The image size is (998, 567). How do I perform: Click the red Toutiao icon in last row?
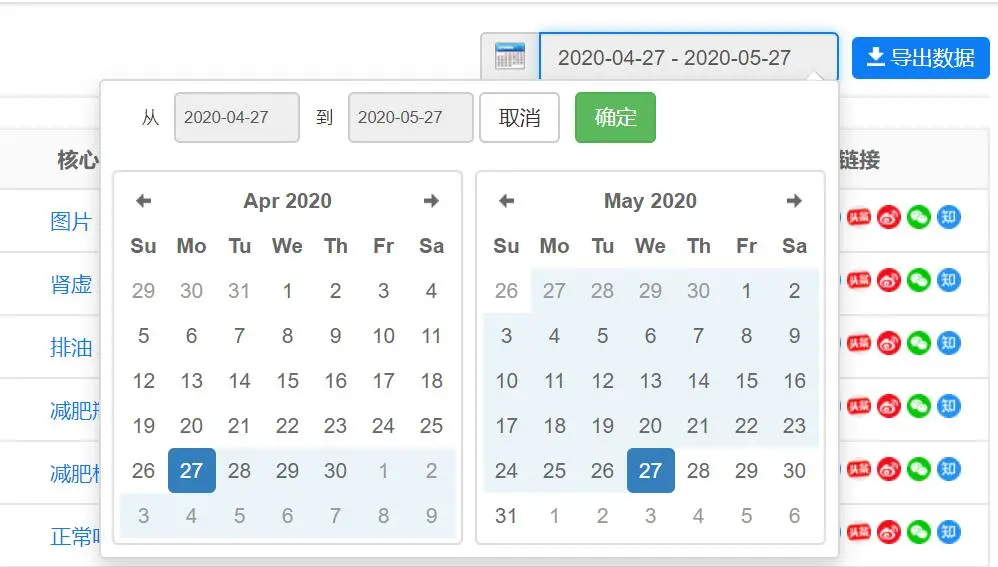pos(859,532)
